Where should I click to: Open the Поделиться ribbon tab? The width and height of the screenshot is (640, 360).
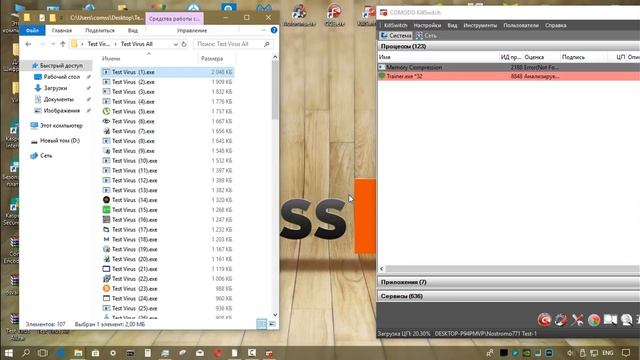click(100, 31)
